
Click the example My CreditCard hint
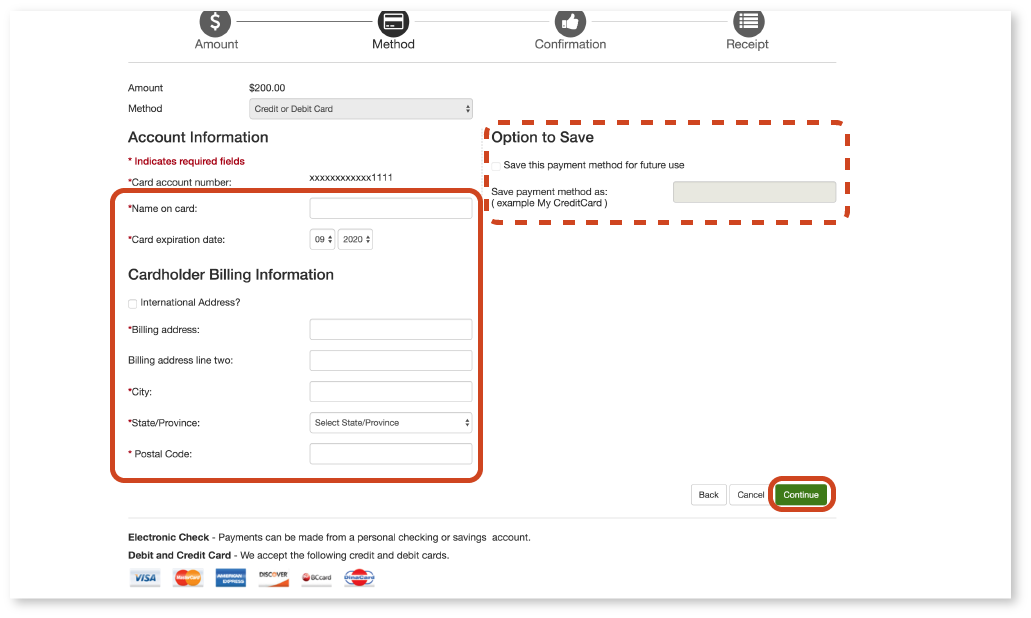point(550,203)
